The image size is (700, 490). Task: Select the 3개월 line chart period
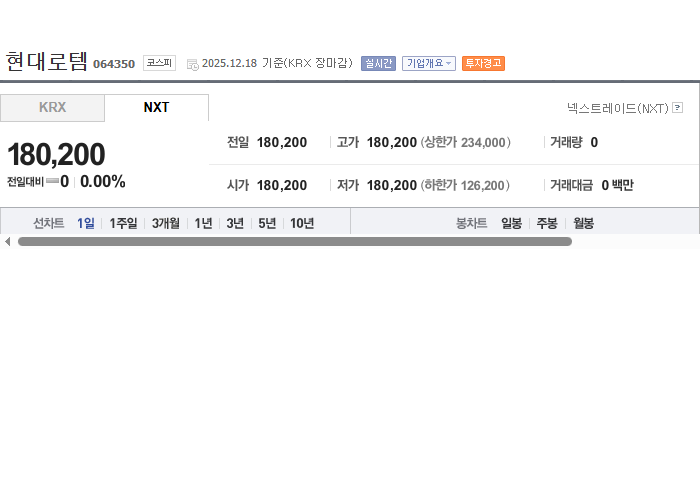point(166,223)
